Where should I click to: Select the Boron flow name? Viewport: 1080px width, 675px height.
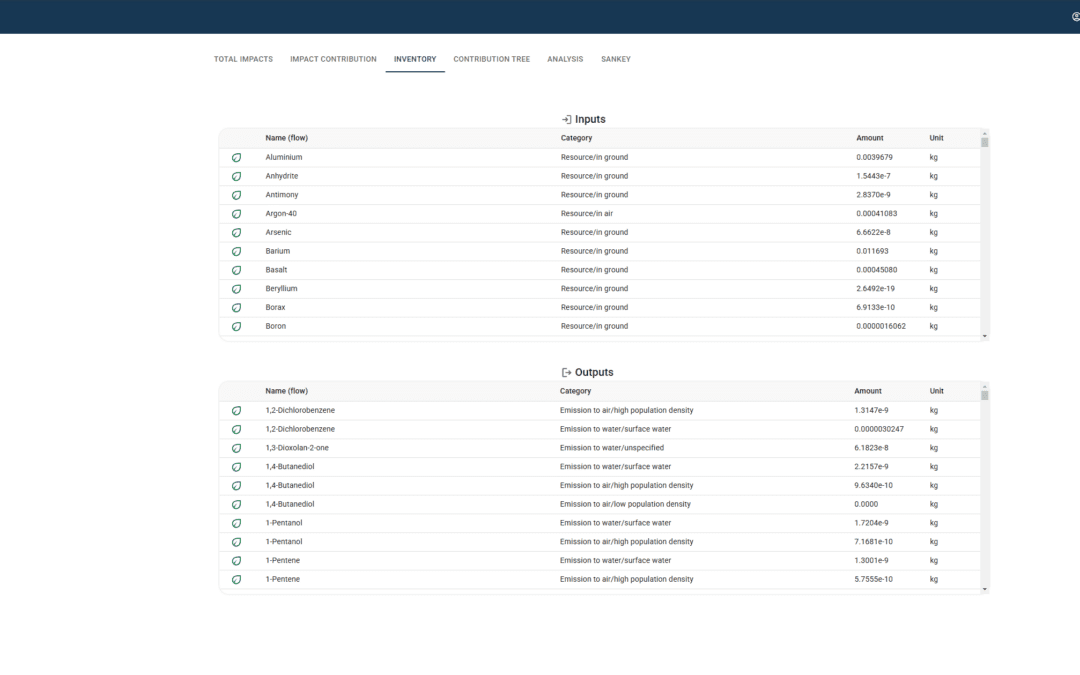(276, 326)
